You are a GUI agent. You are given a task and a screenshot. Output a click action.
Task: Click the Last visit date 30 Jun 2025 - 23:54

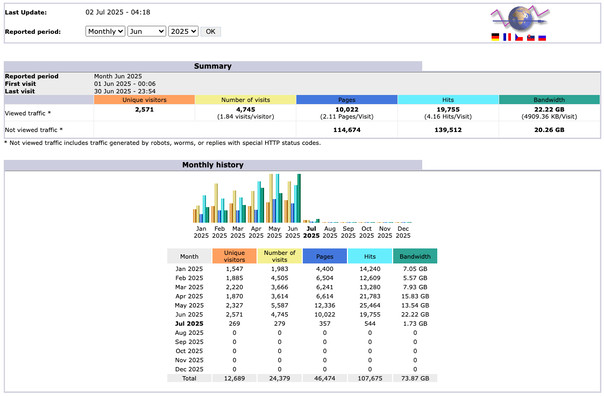pyautogui.click(x=125, y=92)
